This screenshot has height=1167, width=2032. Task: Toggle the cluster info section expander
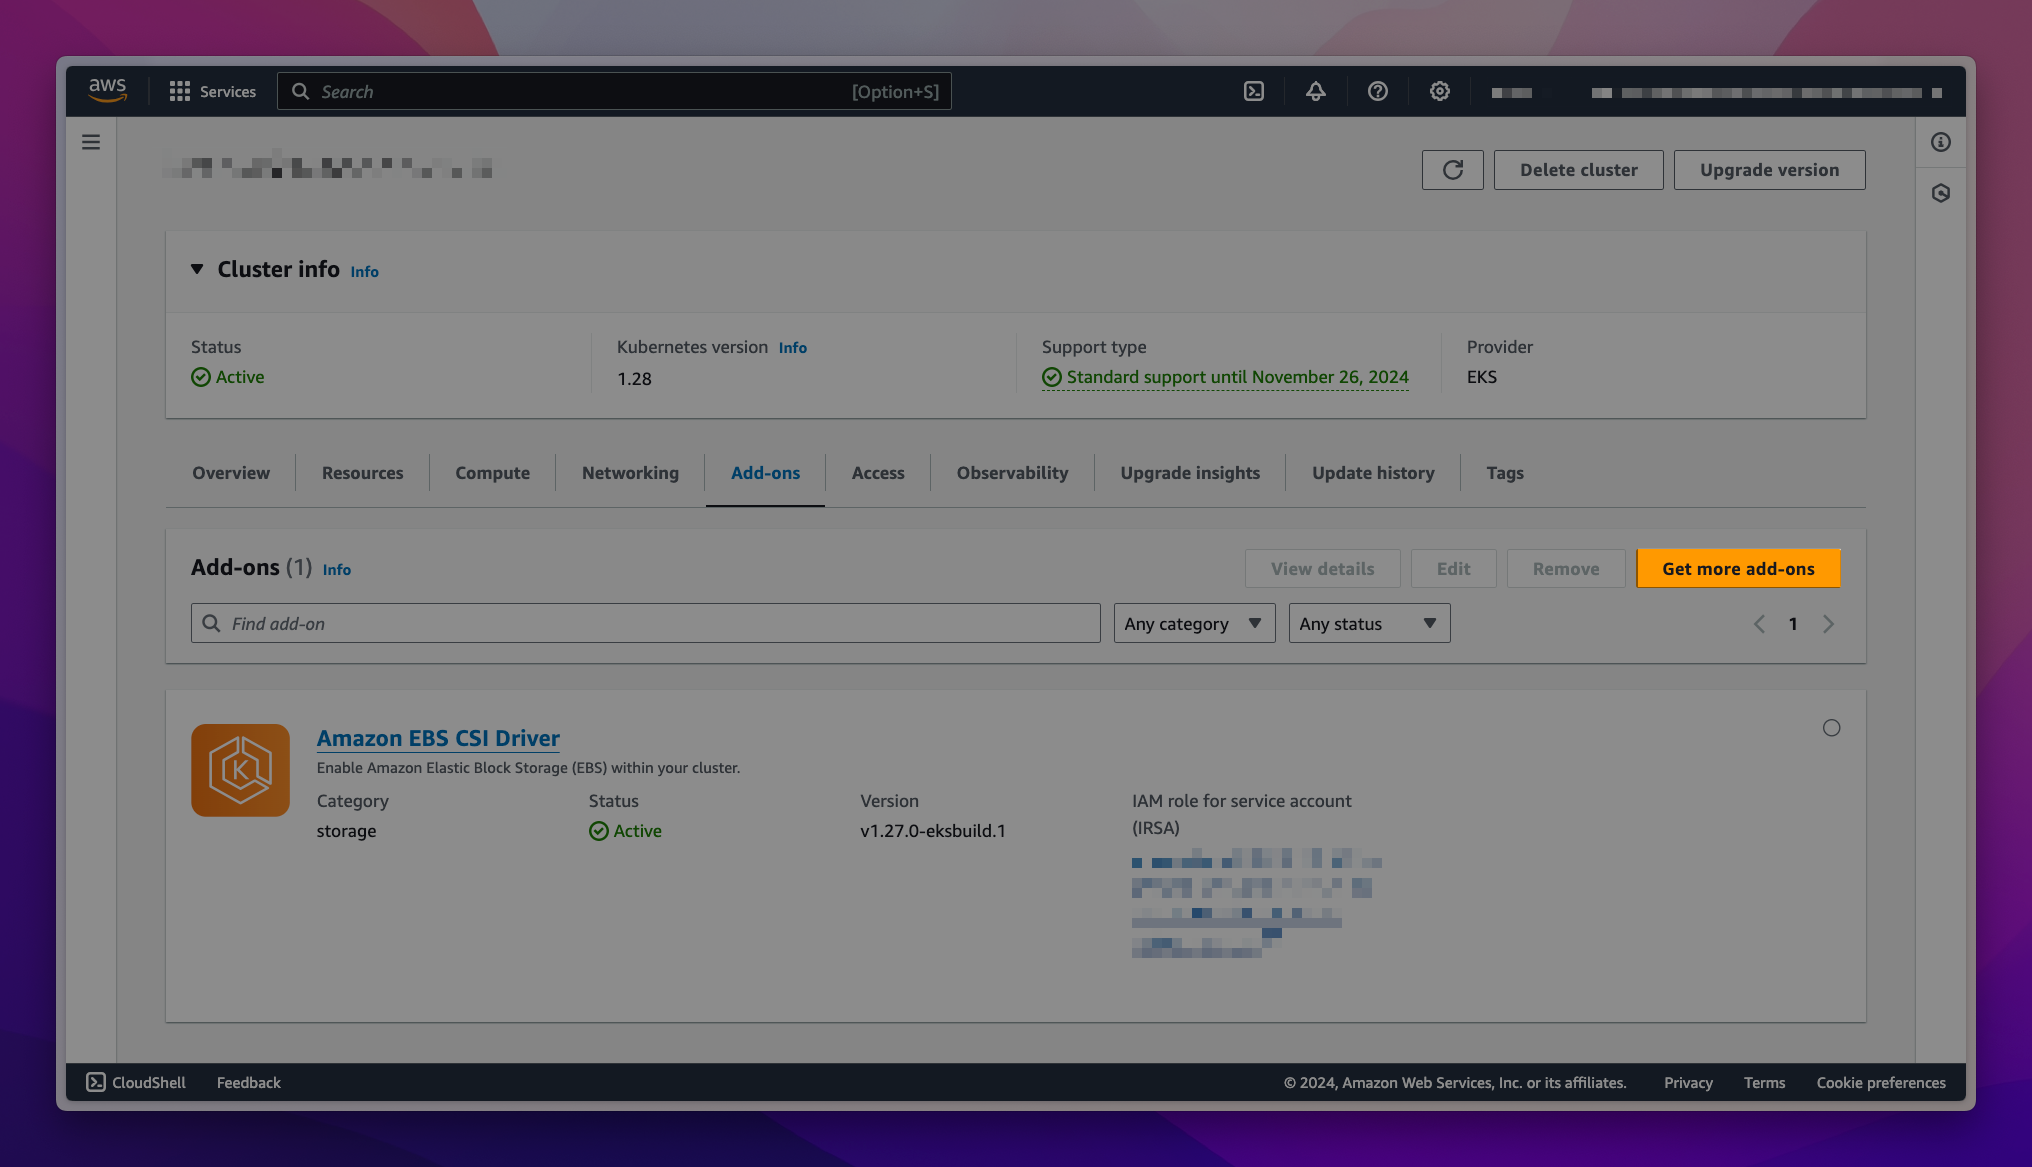tap(198, 268)
